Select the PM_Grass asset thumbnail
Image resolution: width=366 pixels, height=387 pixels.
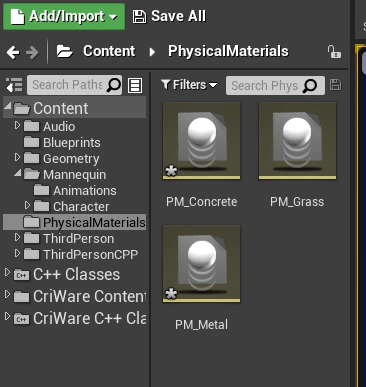[x=297, y=141]
